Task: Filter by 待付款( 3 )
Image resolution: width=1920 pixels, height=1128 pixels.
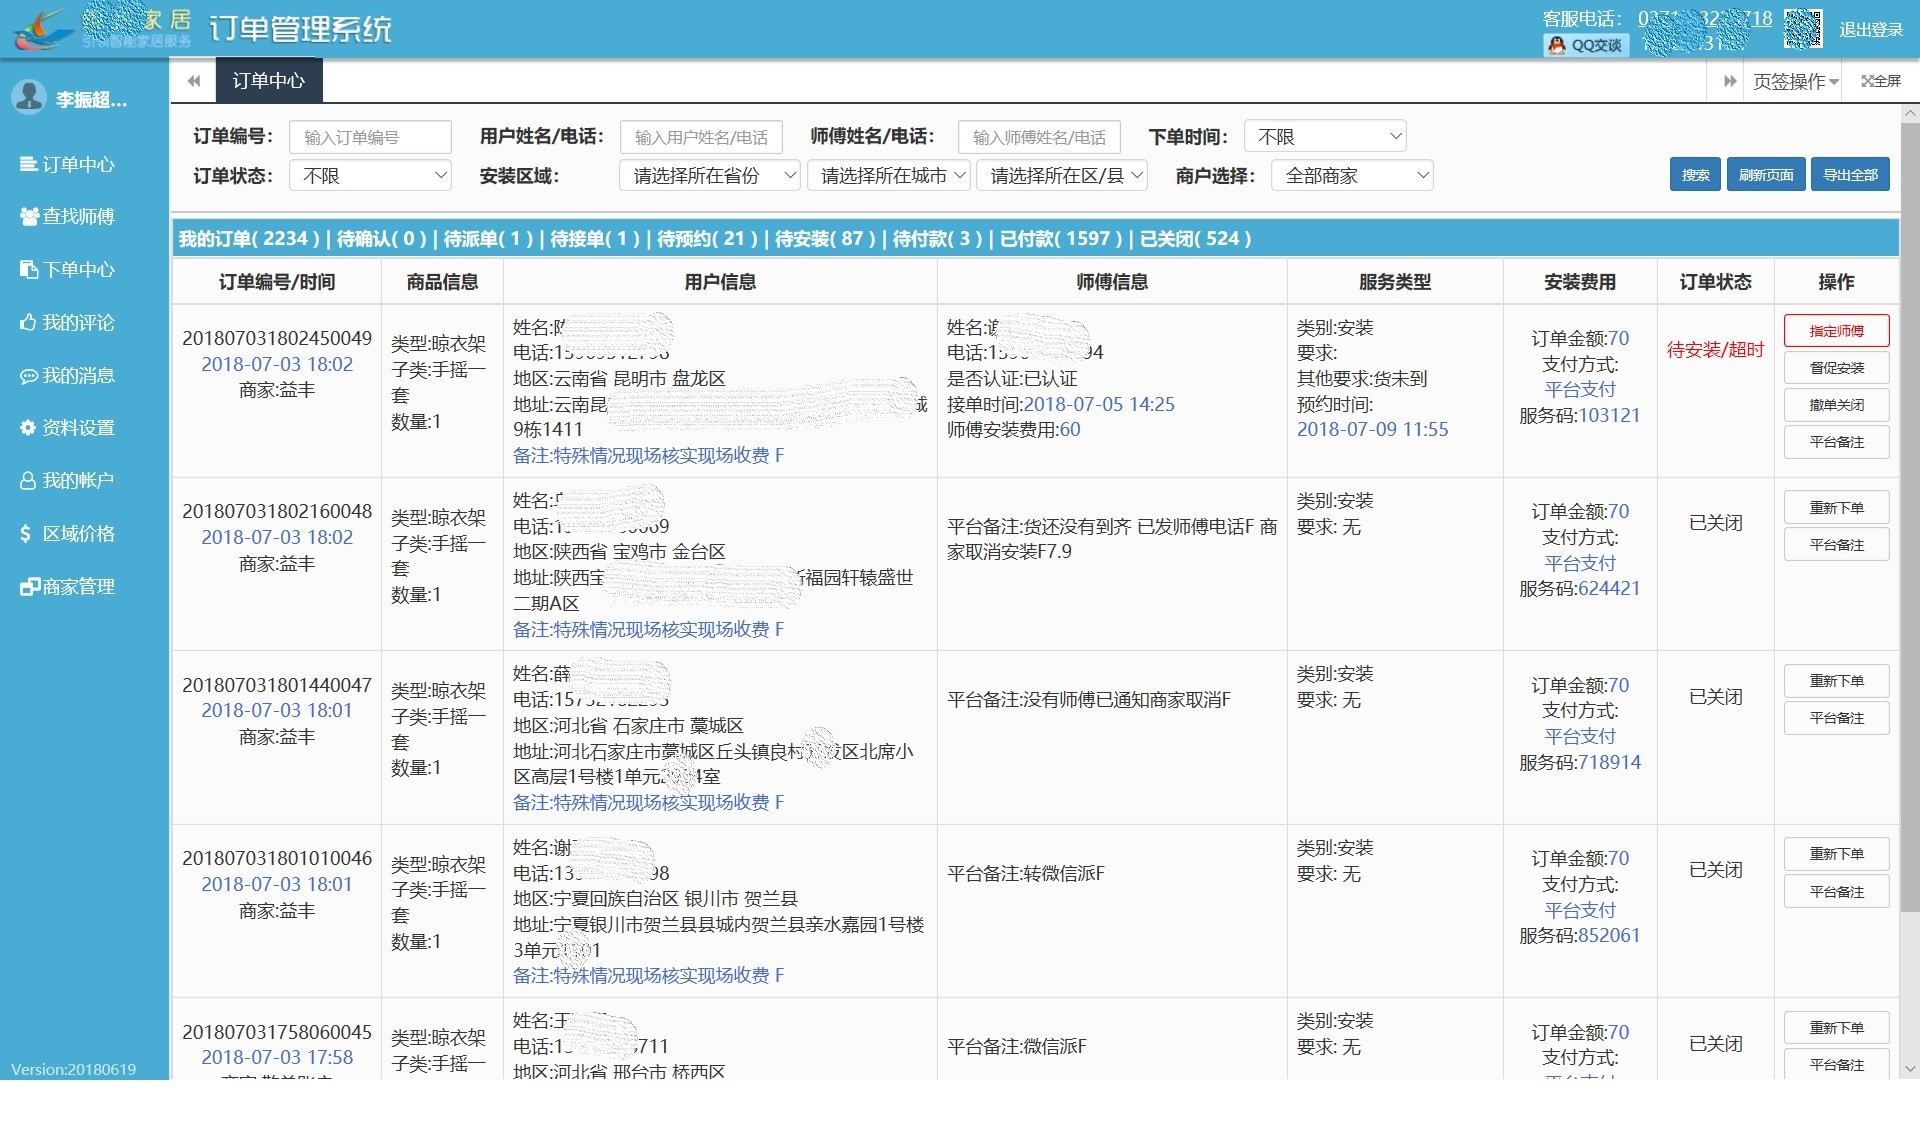Action: point(938,238)
